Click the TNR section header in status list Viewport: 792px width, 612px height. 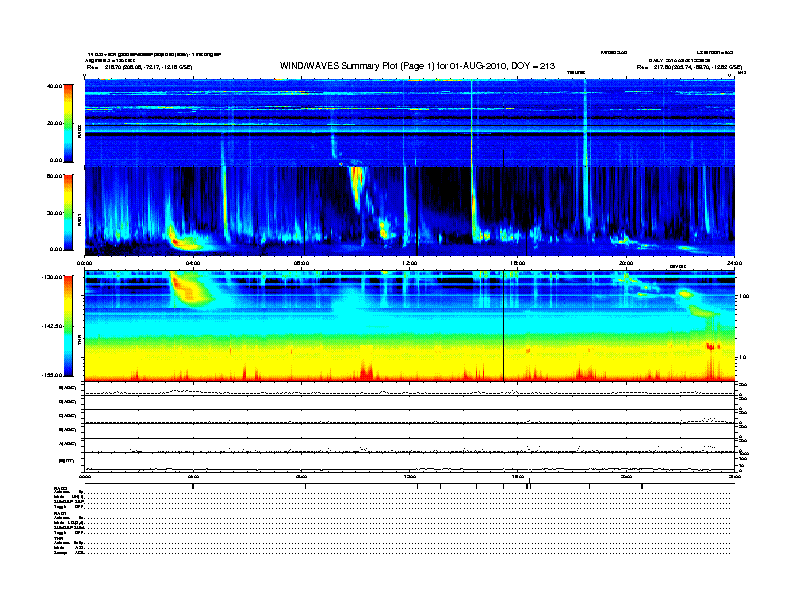point(58,538)
